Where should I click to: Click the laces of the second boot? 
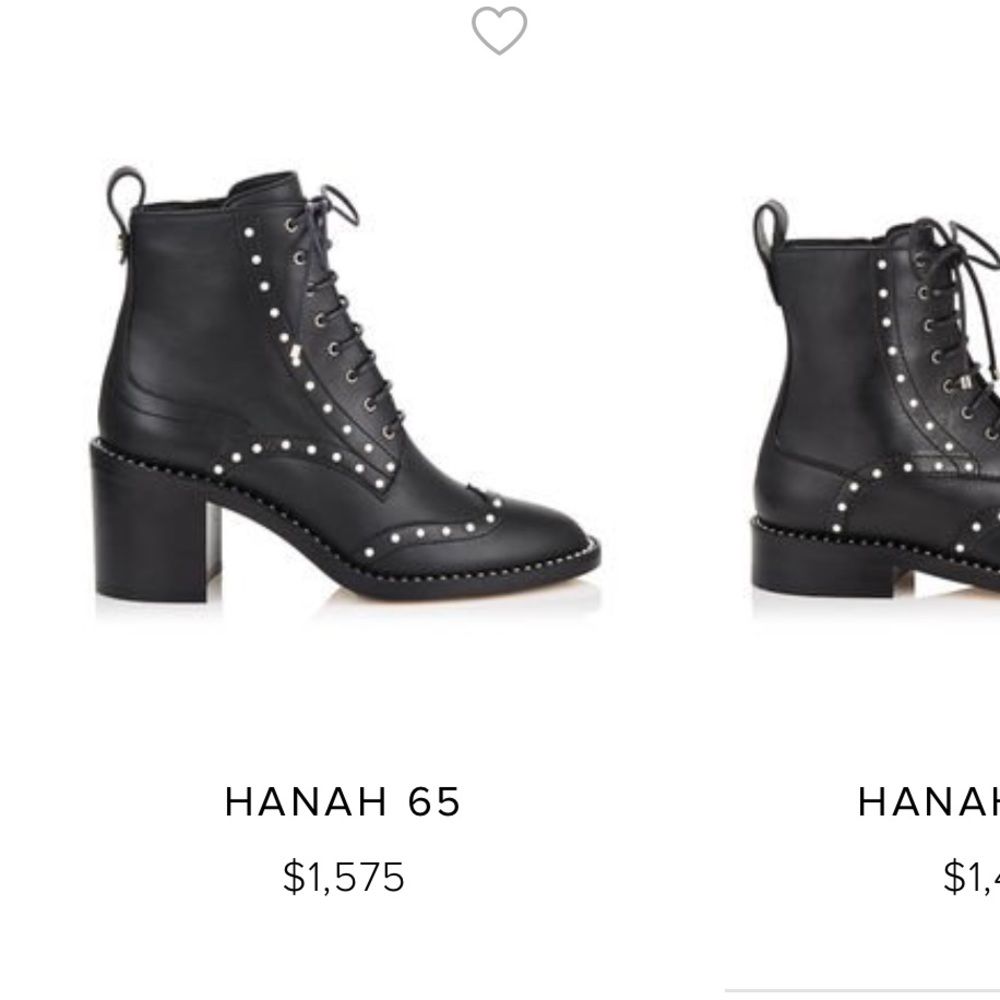coord(950,320)
